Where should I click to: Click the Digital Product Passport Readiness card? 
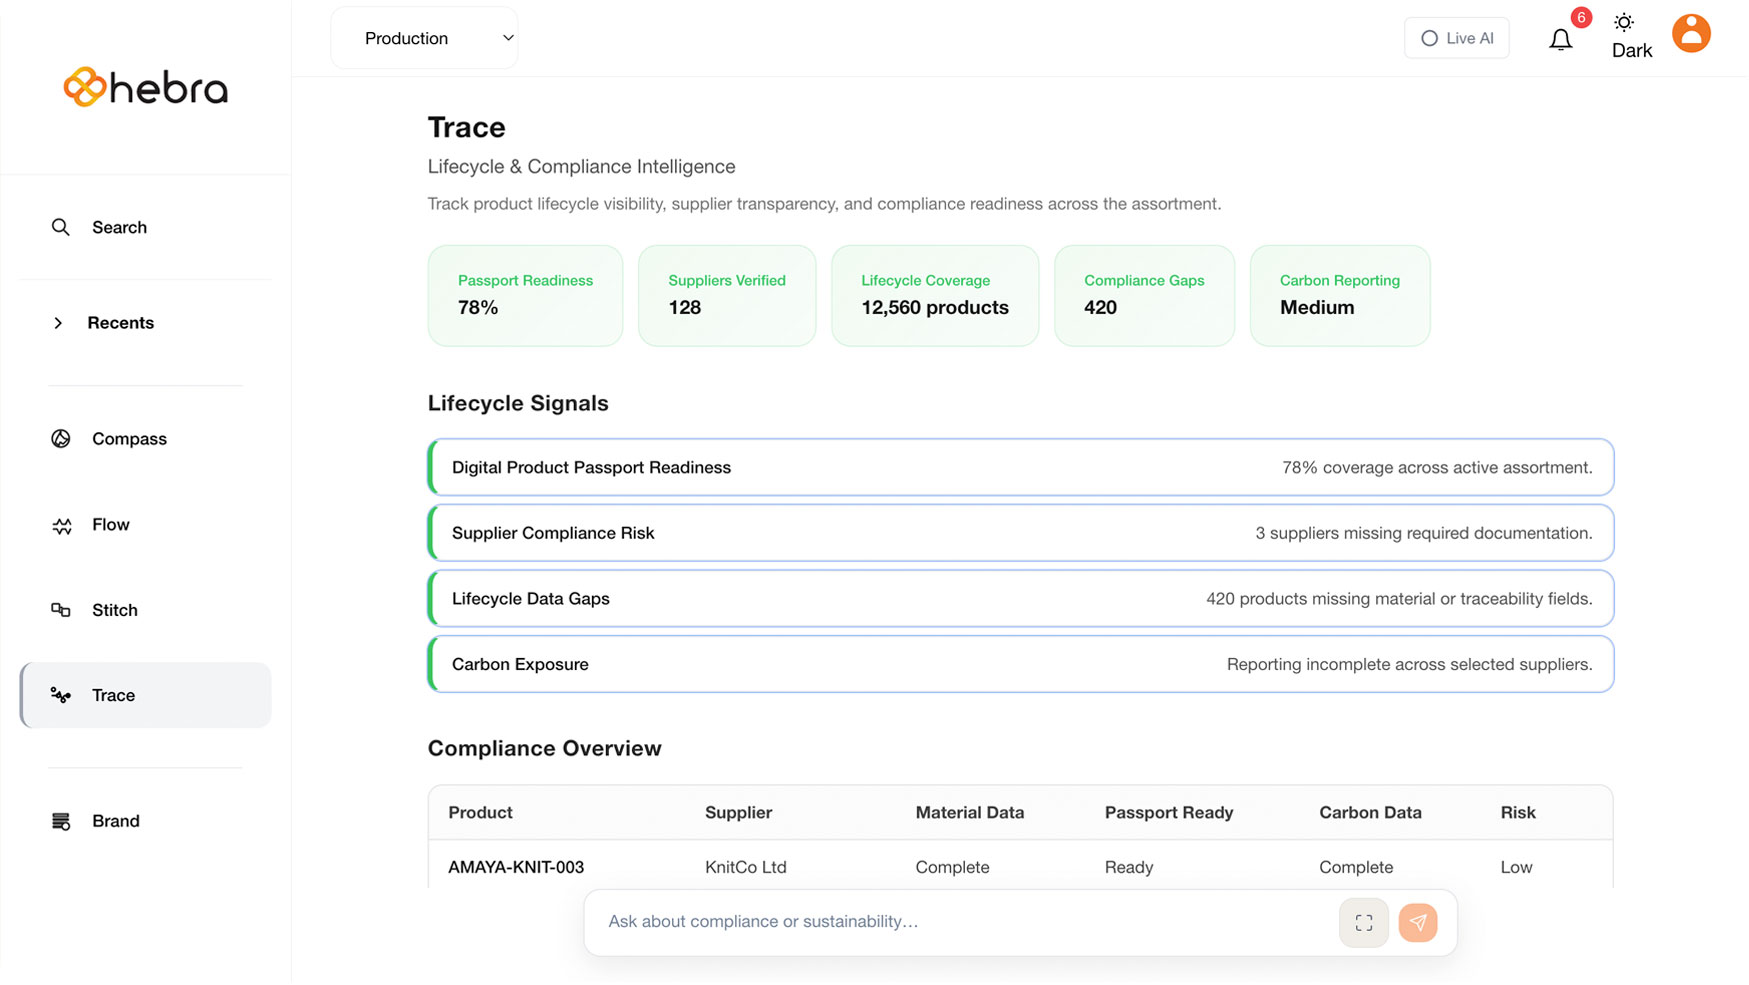(1020, 467)
